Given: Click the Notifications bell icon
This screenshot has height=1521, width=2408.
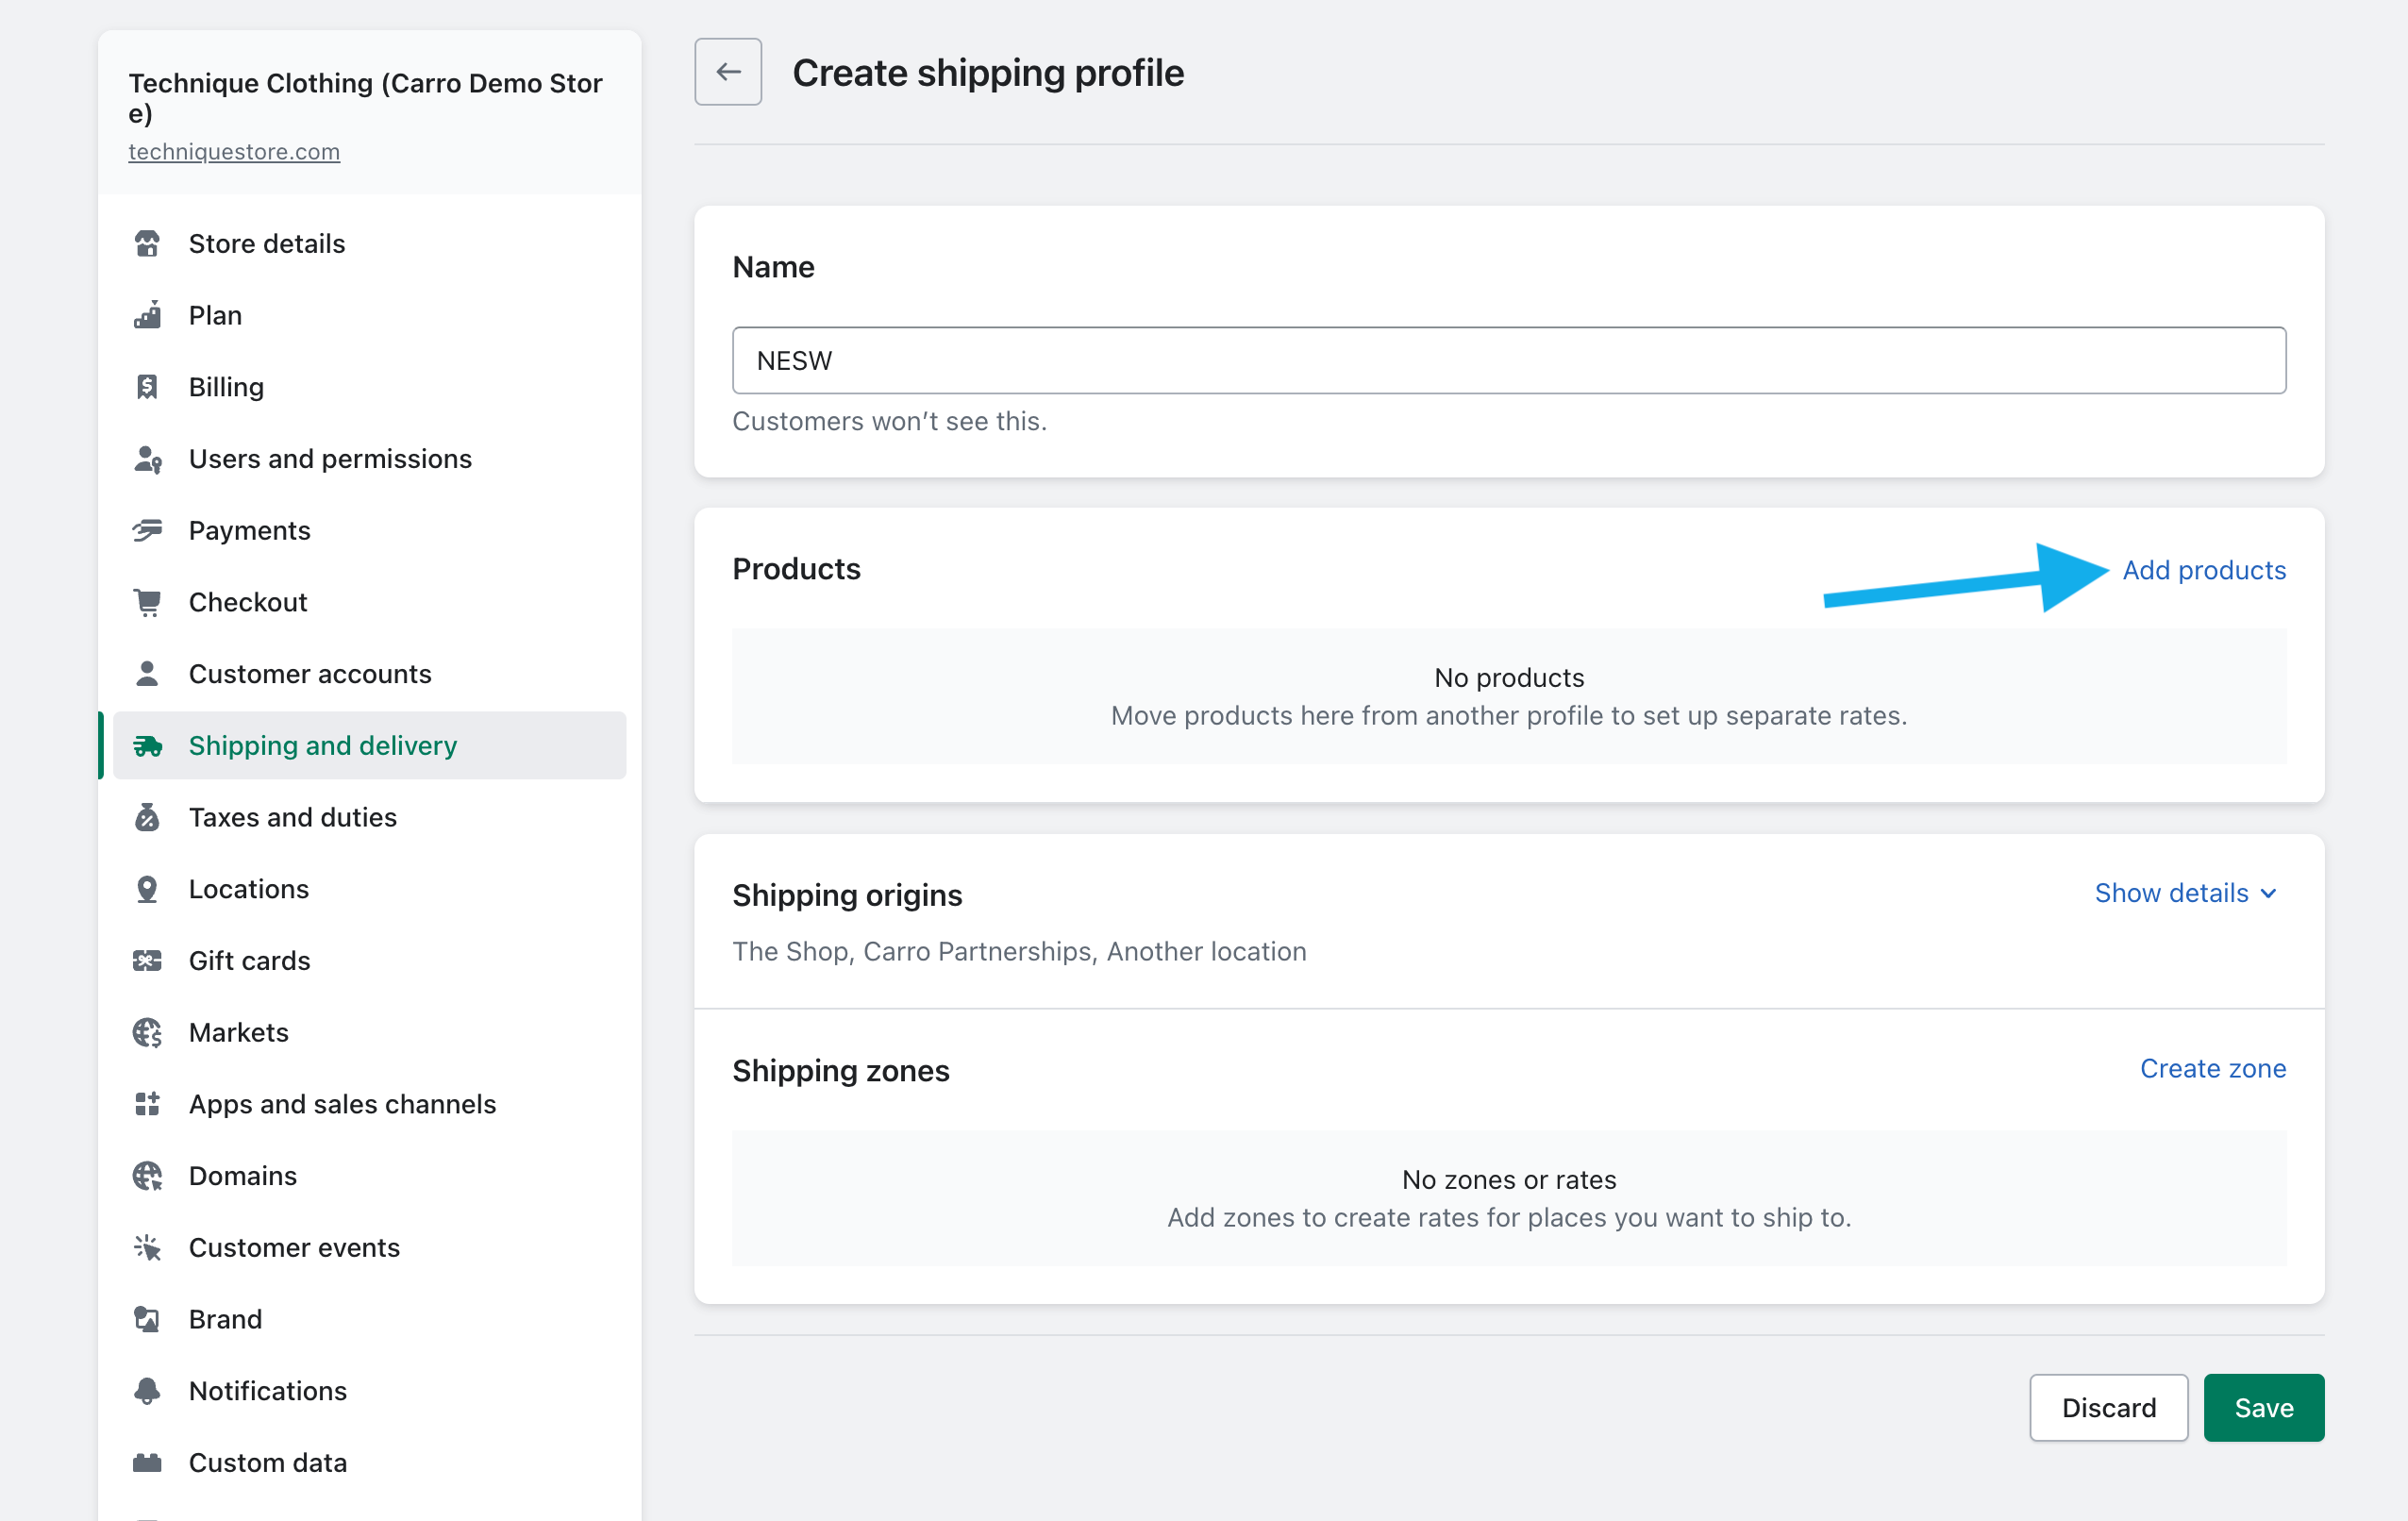Looking at the screenshot, I should 147,1391.
